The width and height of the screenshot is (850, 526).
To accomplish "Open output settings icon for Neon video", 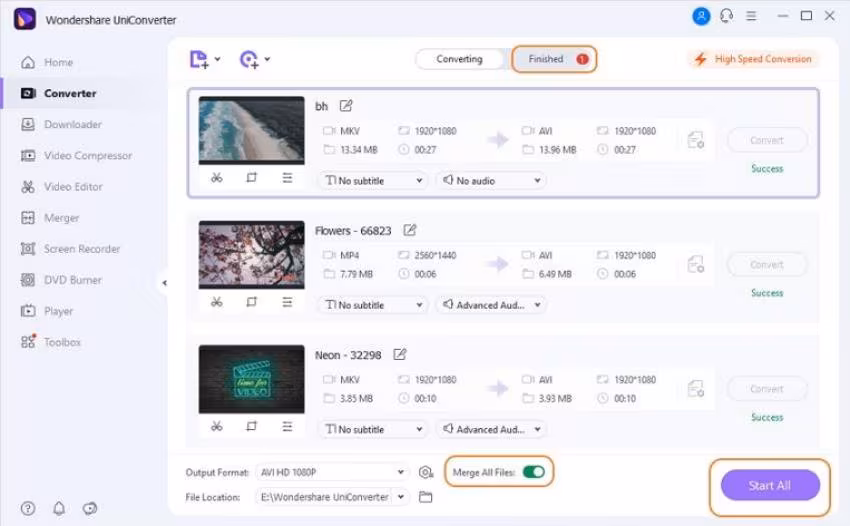I will click(x=696, y=388).
